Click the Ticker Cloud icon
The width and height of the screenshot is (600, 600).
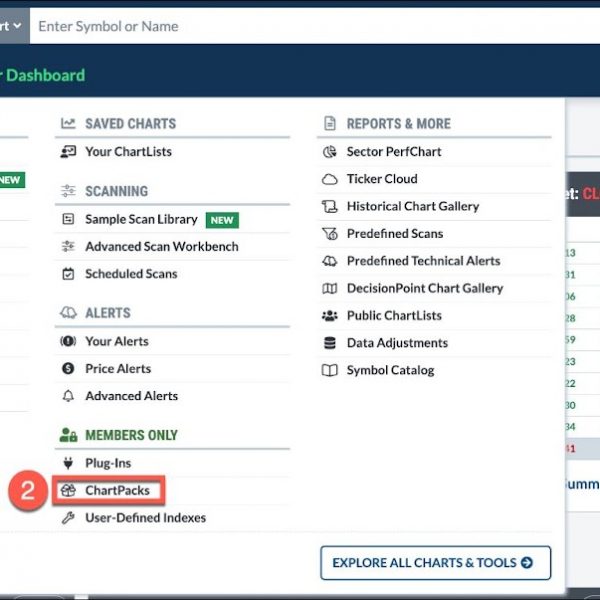tap(329, 179)
